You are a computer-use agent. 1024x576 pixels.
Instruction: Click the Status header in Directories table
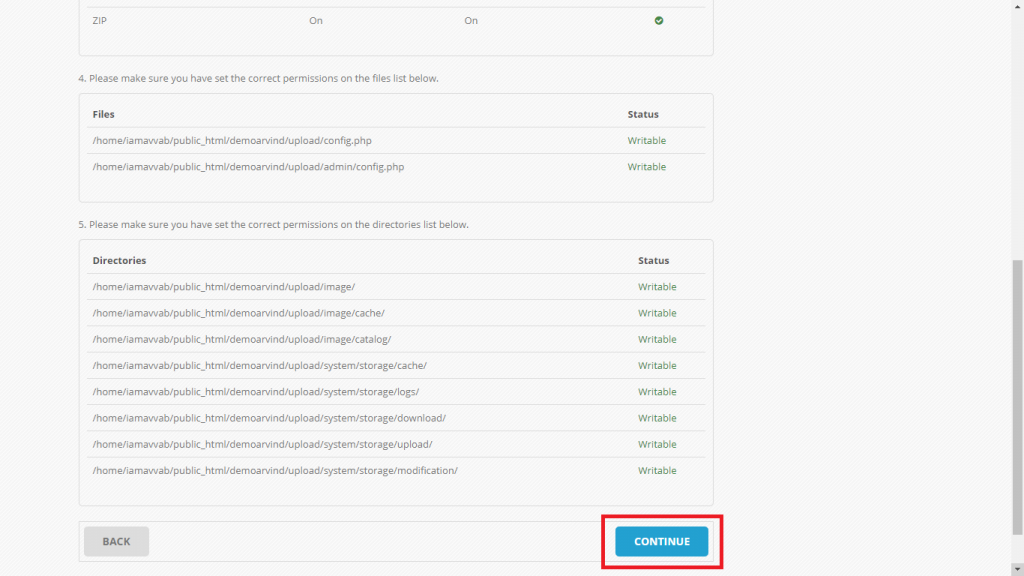pyautogui.click(x=654, y=261)
